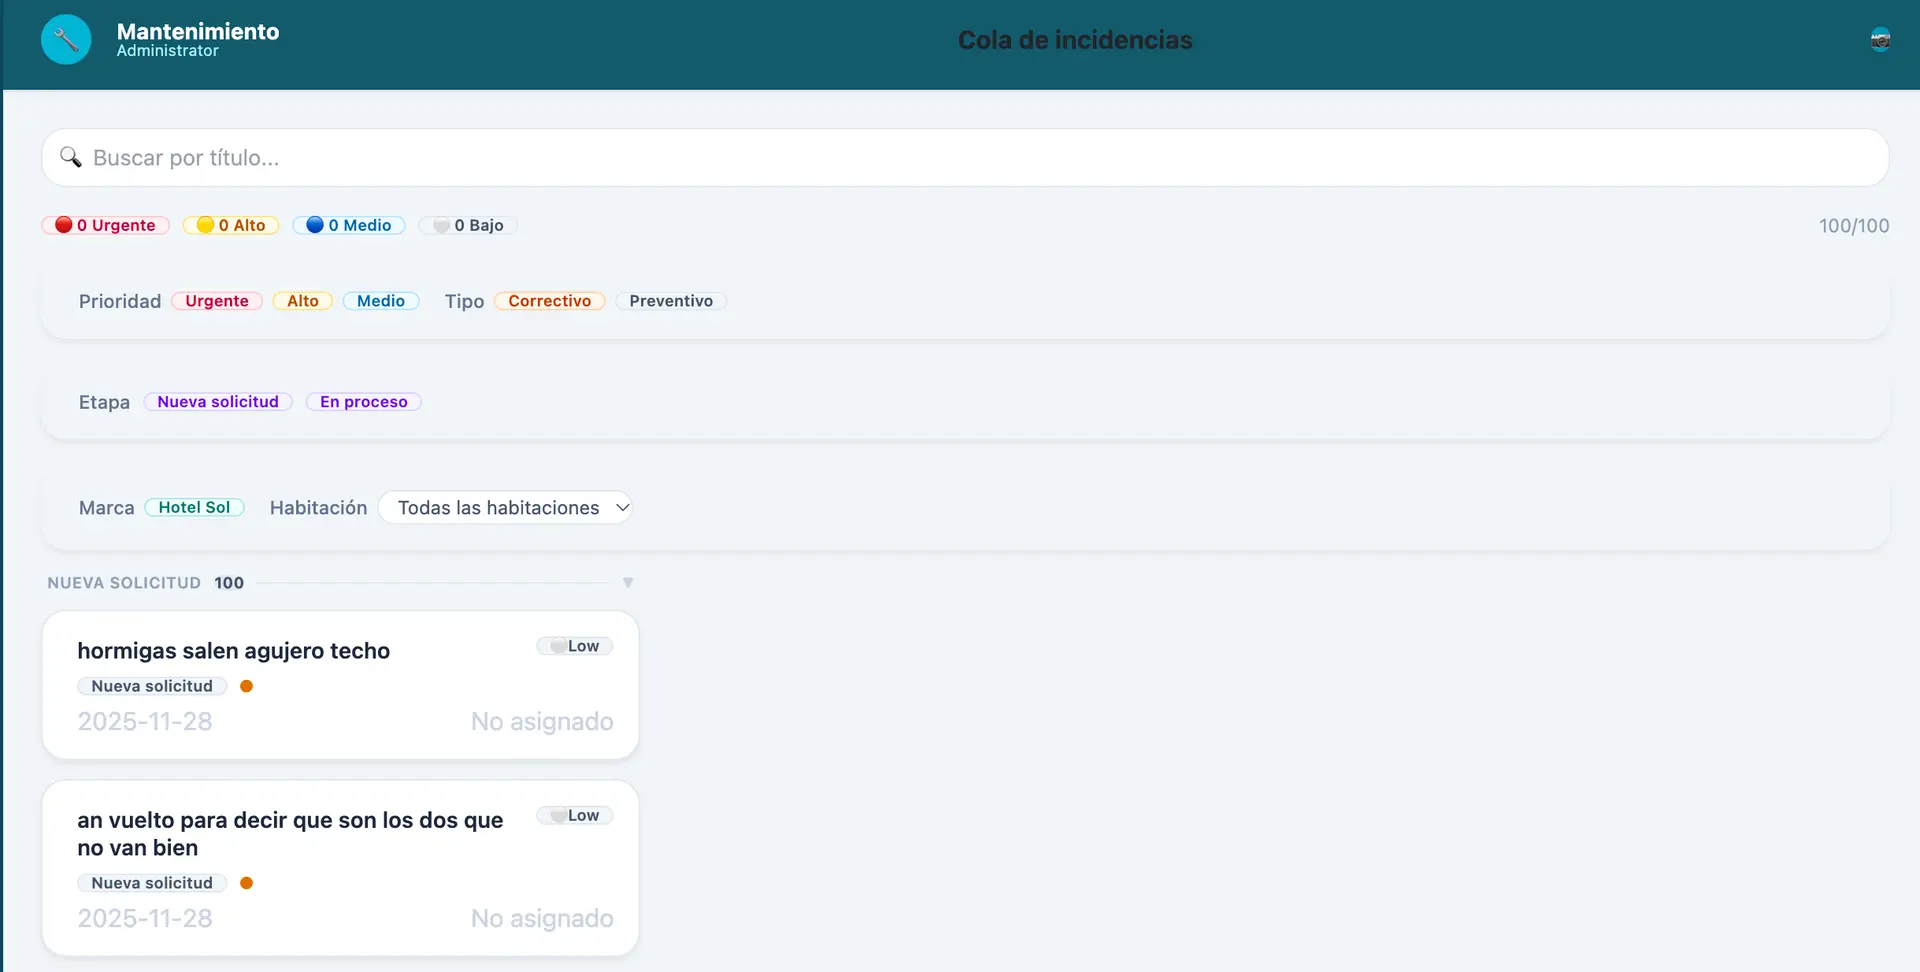
Task: Open Todas las habitaciones dropdown
Action: point(505,508)
